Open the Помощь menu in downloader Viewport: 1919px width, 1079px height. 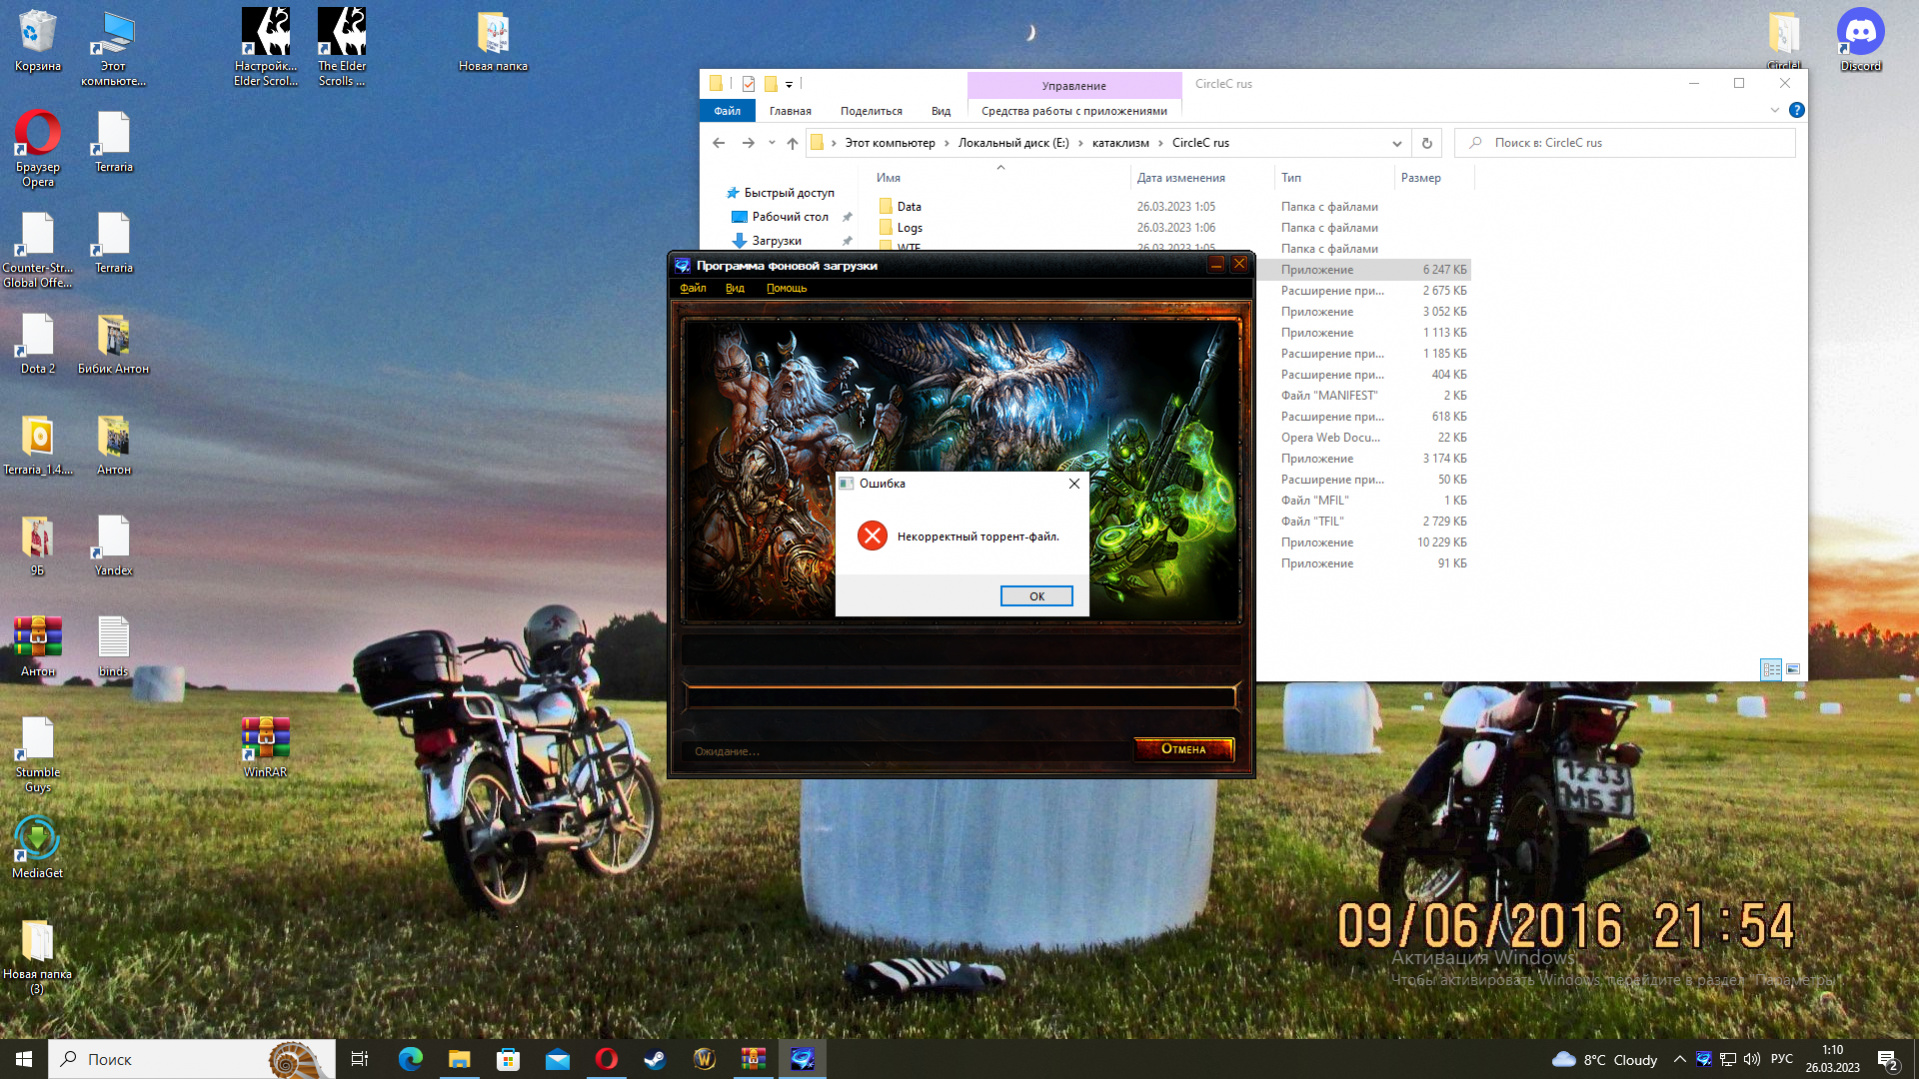pyautogui.click(x=786, y=288)
